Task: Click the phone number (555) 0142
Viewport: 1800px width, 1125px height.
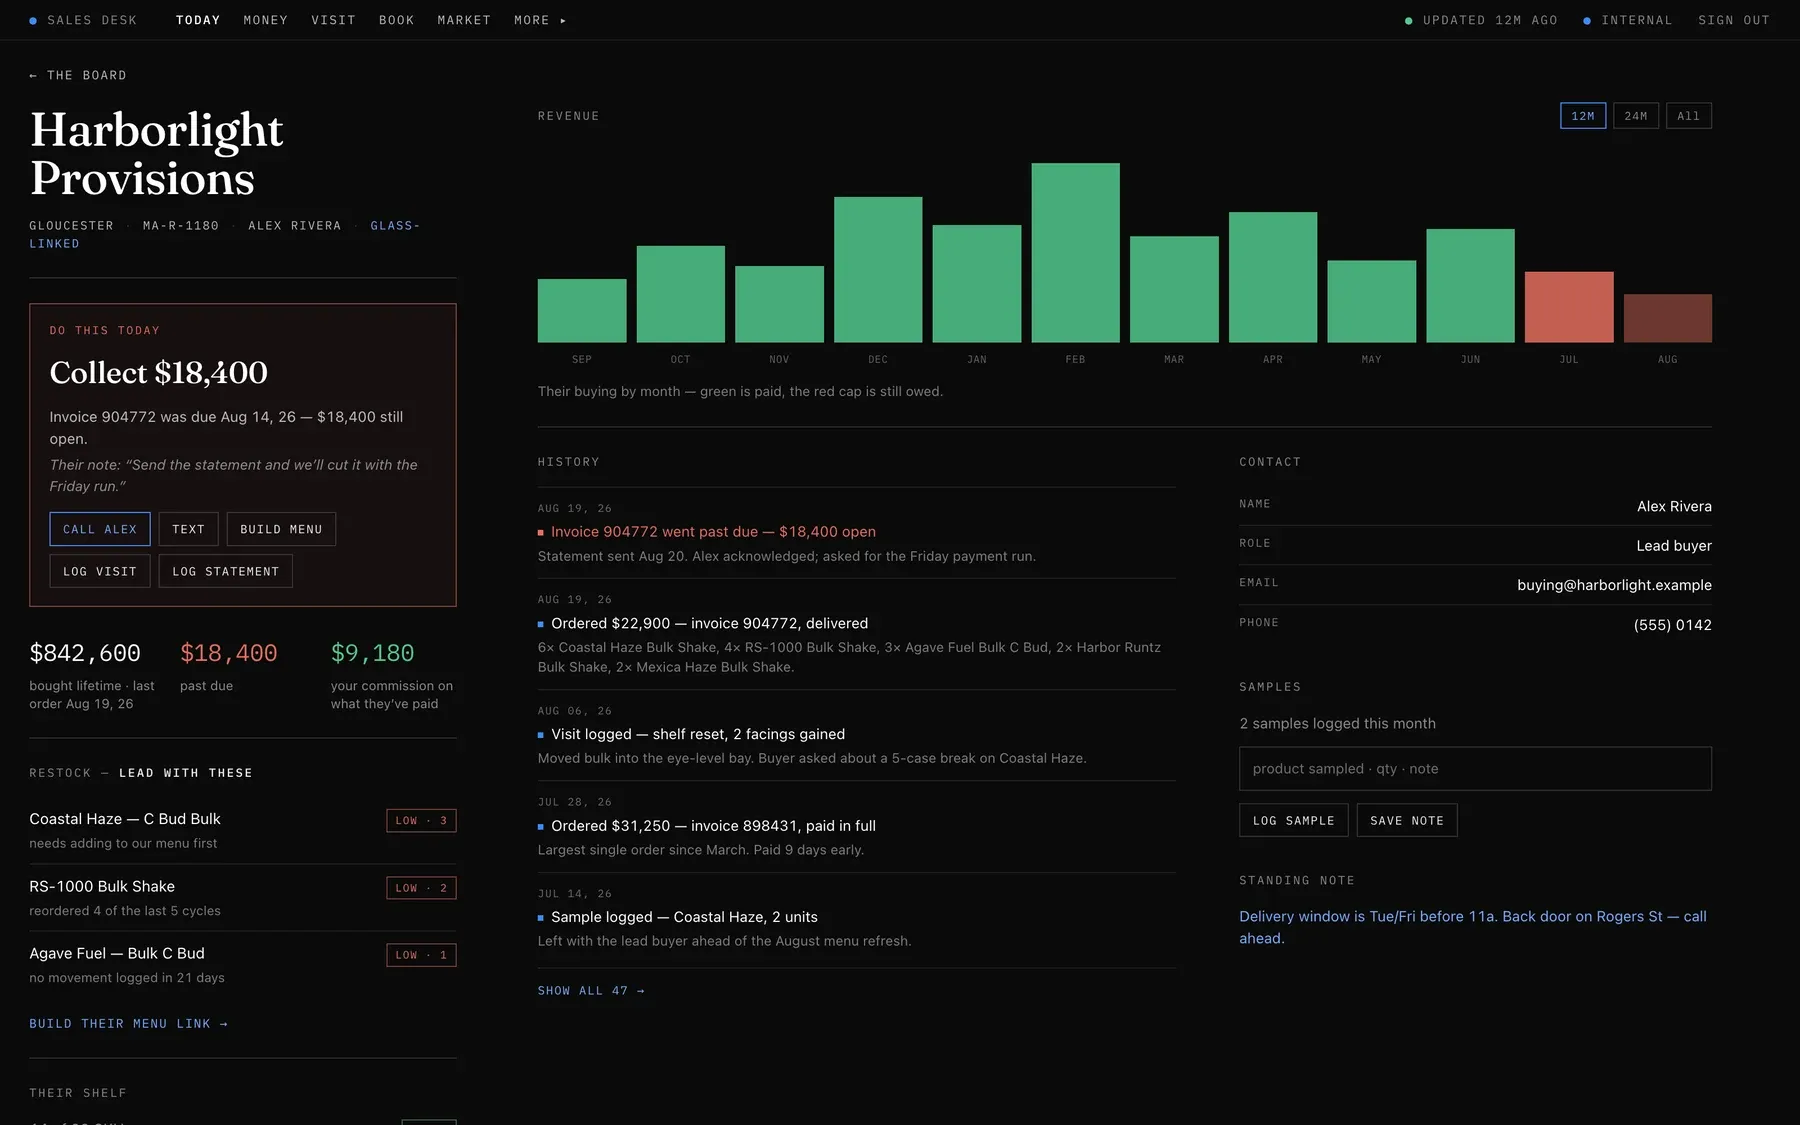Action: [x=1672, y=625]
